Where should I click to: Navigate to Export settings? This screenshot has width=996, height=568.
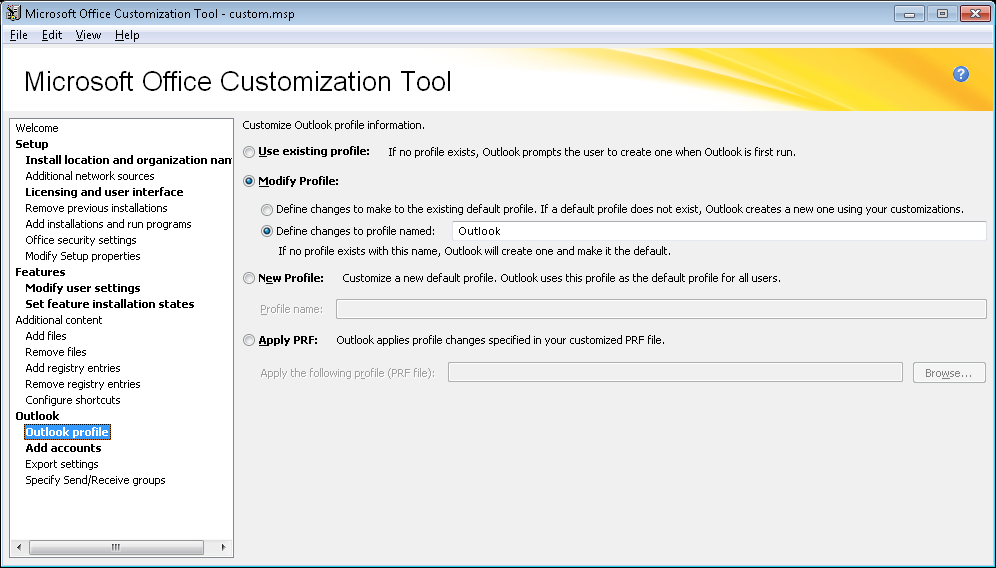62,464
